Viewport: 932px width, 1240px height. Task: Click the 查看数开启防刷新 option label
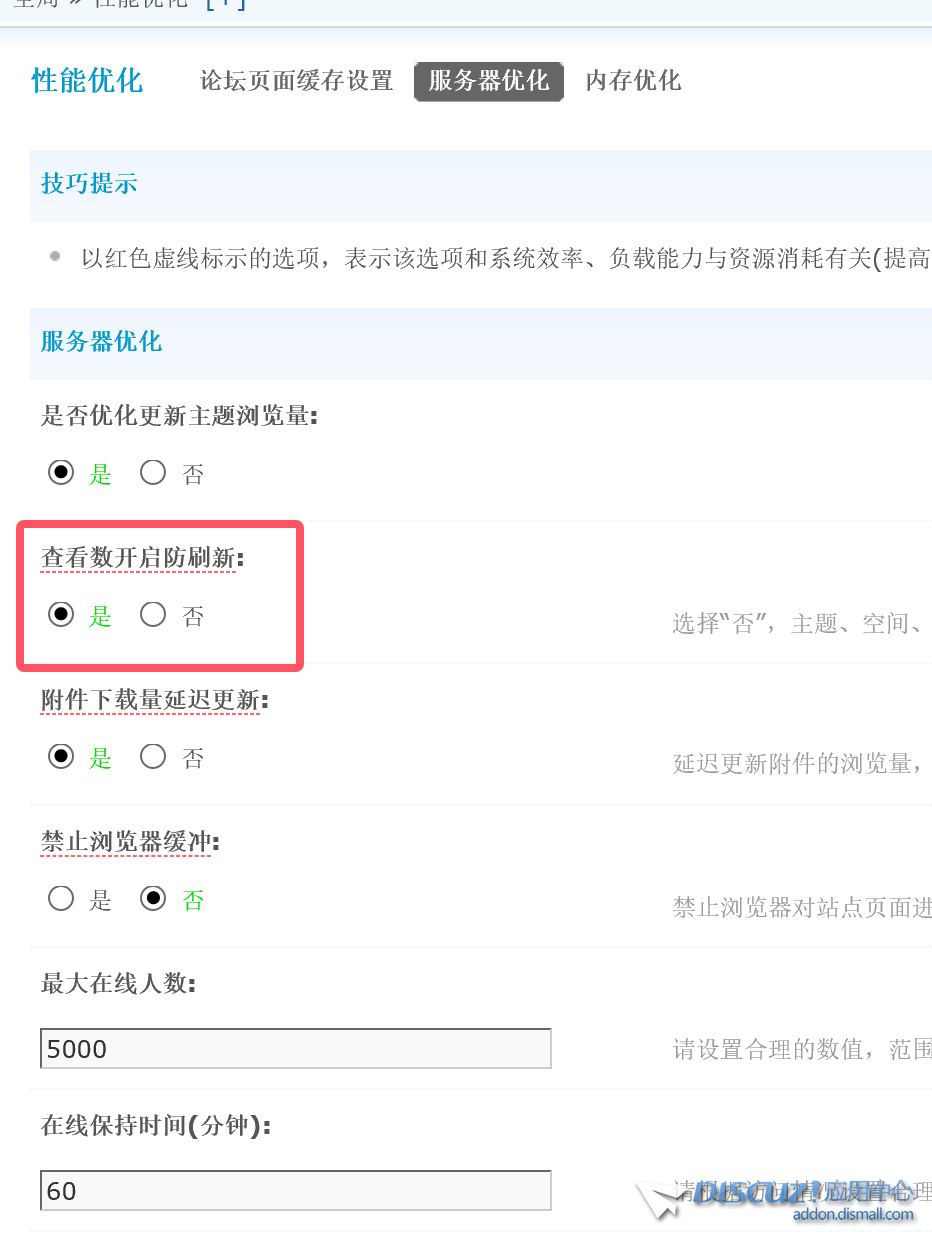coord(138,558)
